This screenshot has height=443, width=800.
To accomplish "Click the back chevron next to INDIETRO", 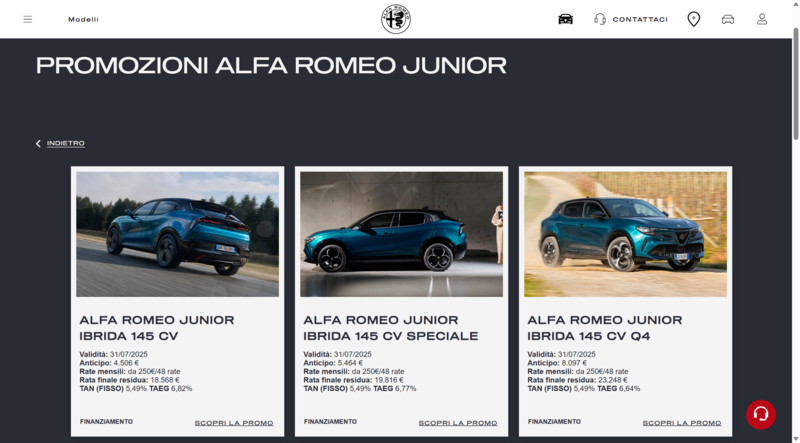I will coord(38,143).
